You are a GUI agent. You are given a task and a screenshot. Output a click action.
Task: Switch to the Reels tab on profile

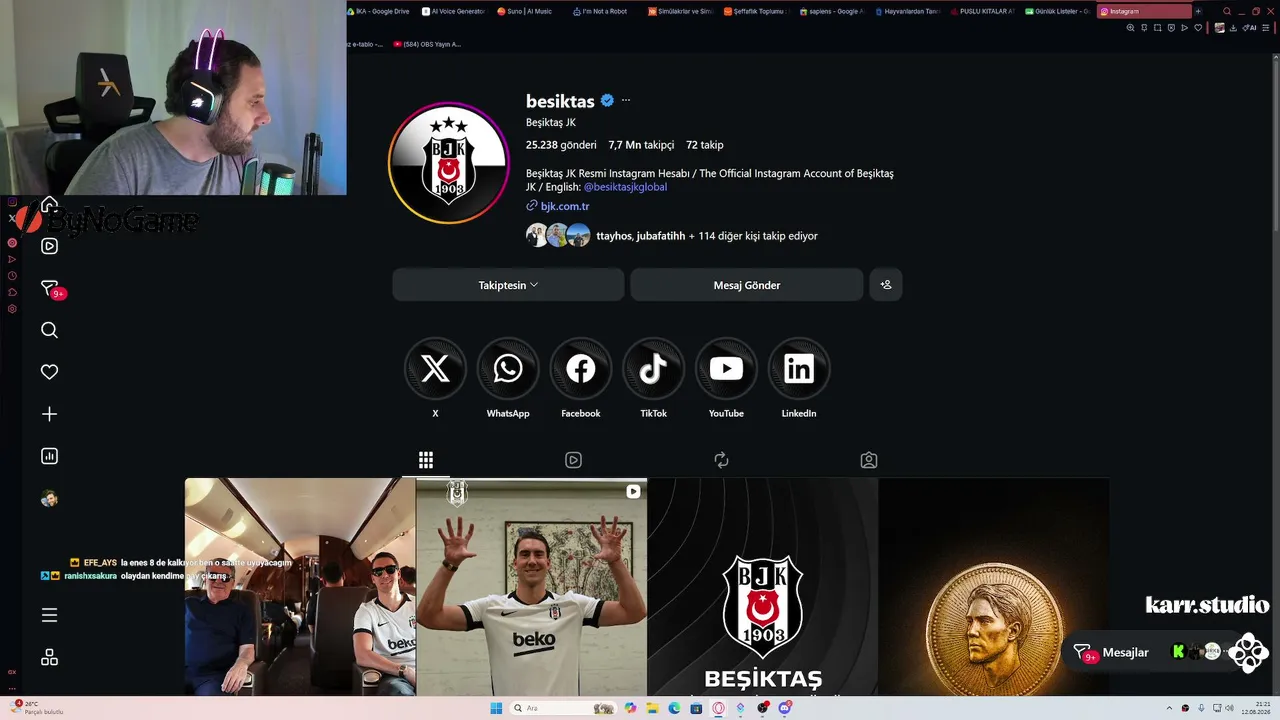tap(573, 460)
